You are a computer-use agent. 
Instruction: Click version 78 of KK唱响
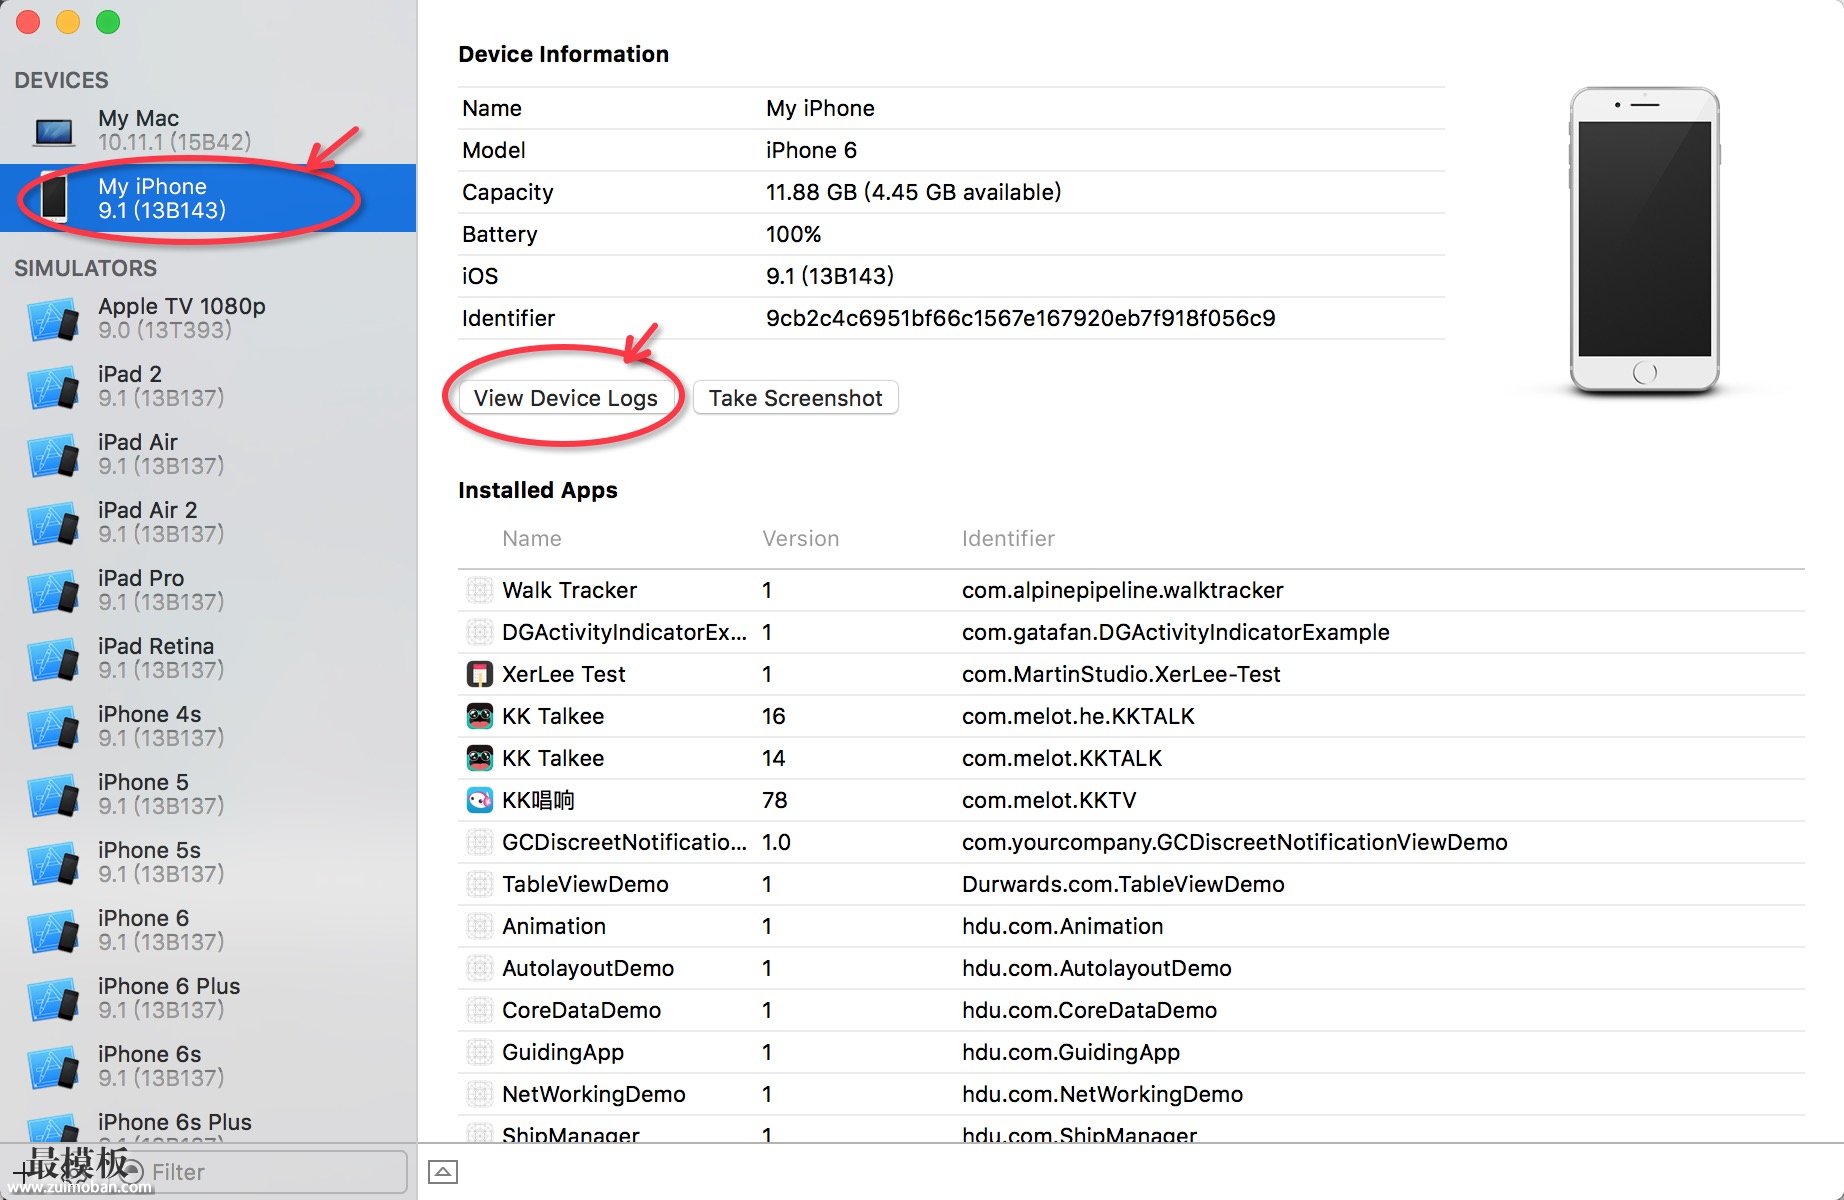pos(774,800)
